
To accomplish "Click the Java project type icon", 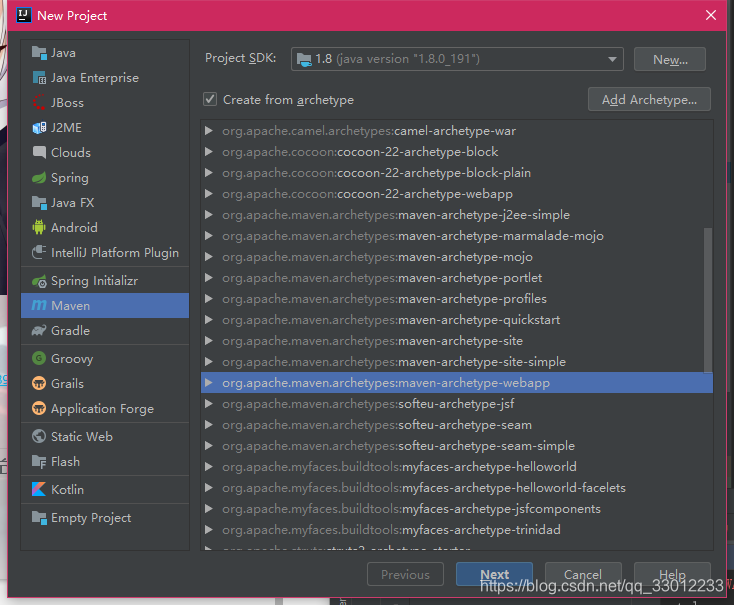I will coord(39,53).
